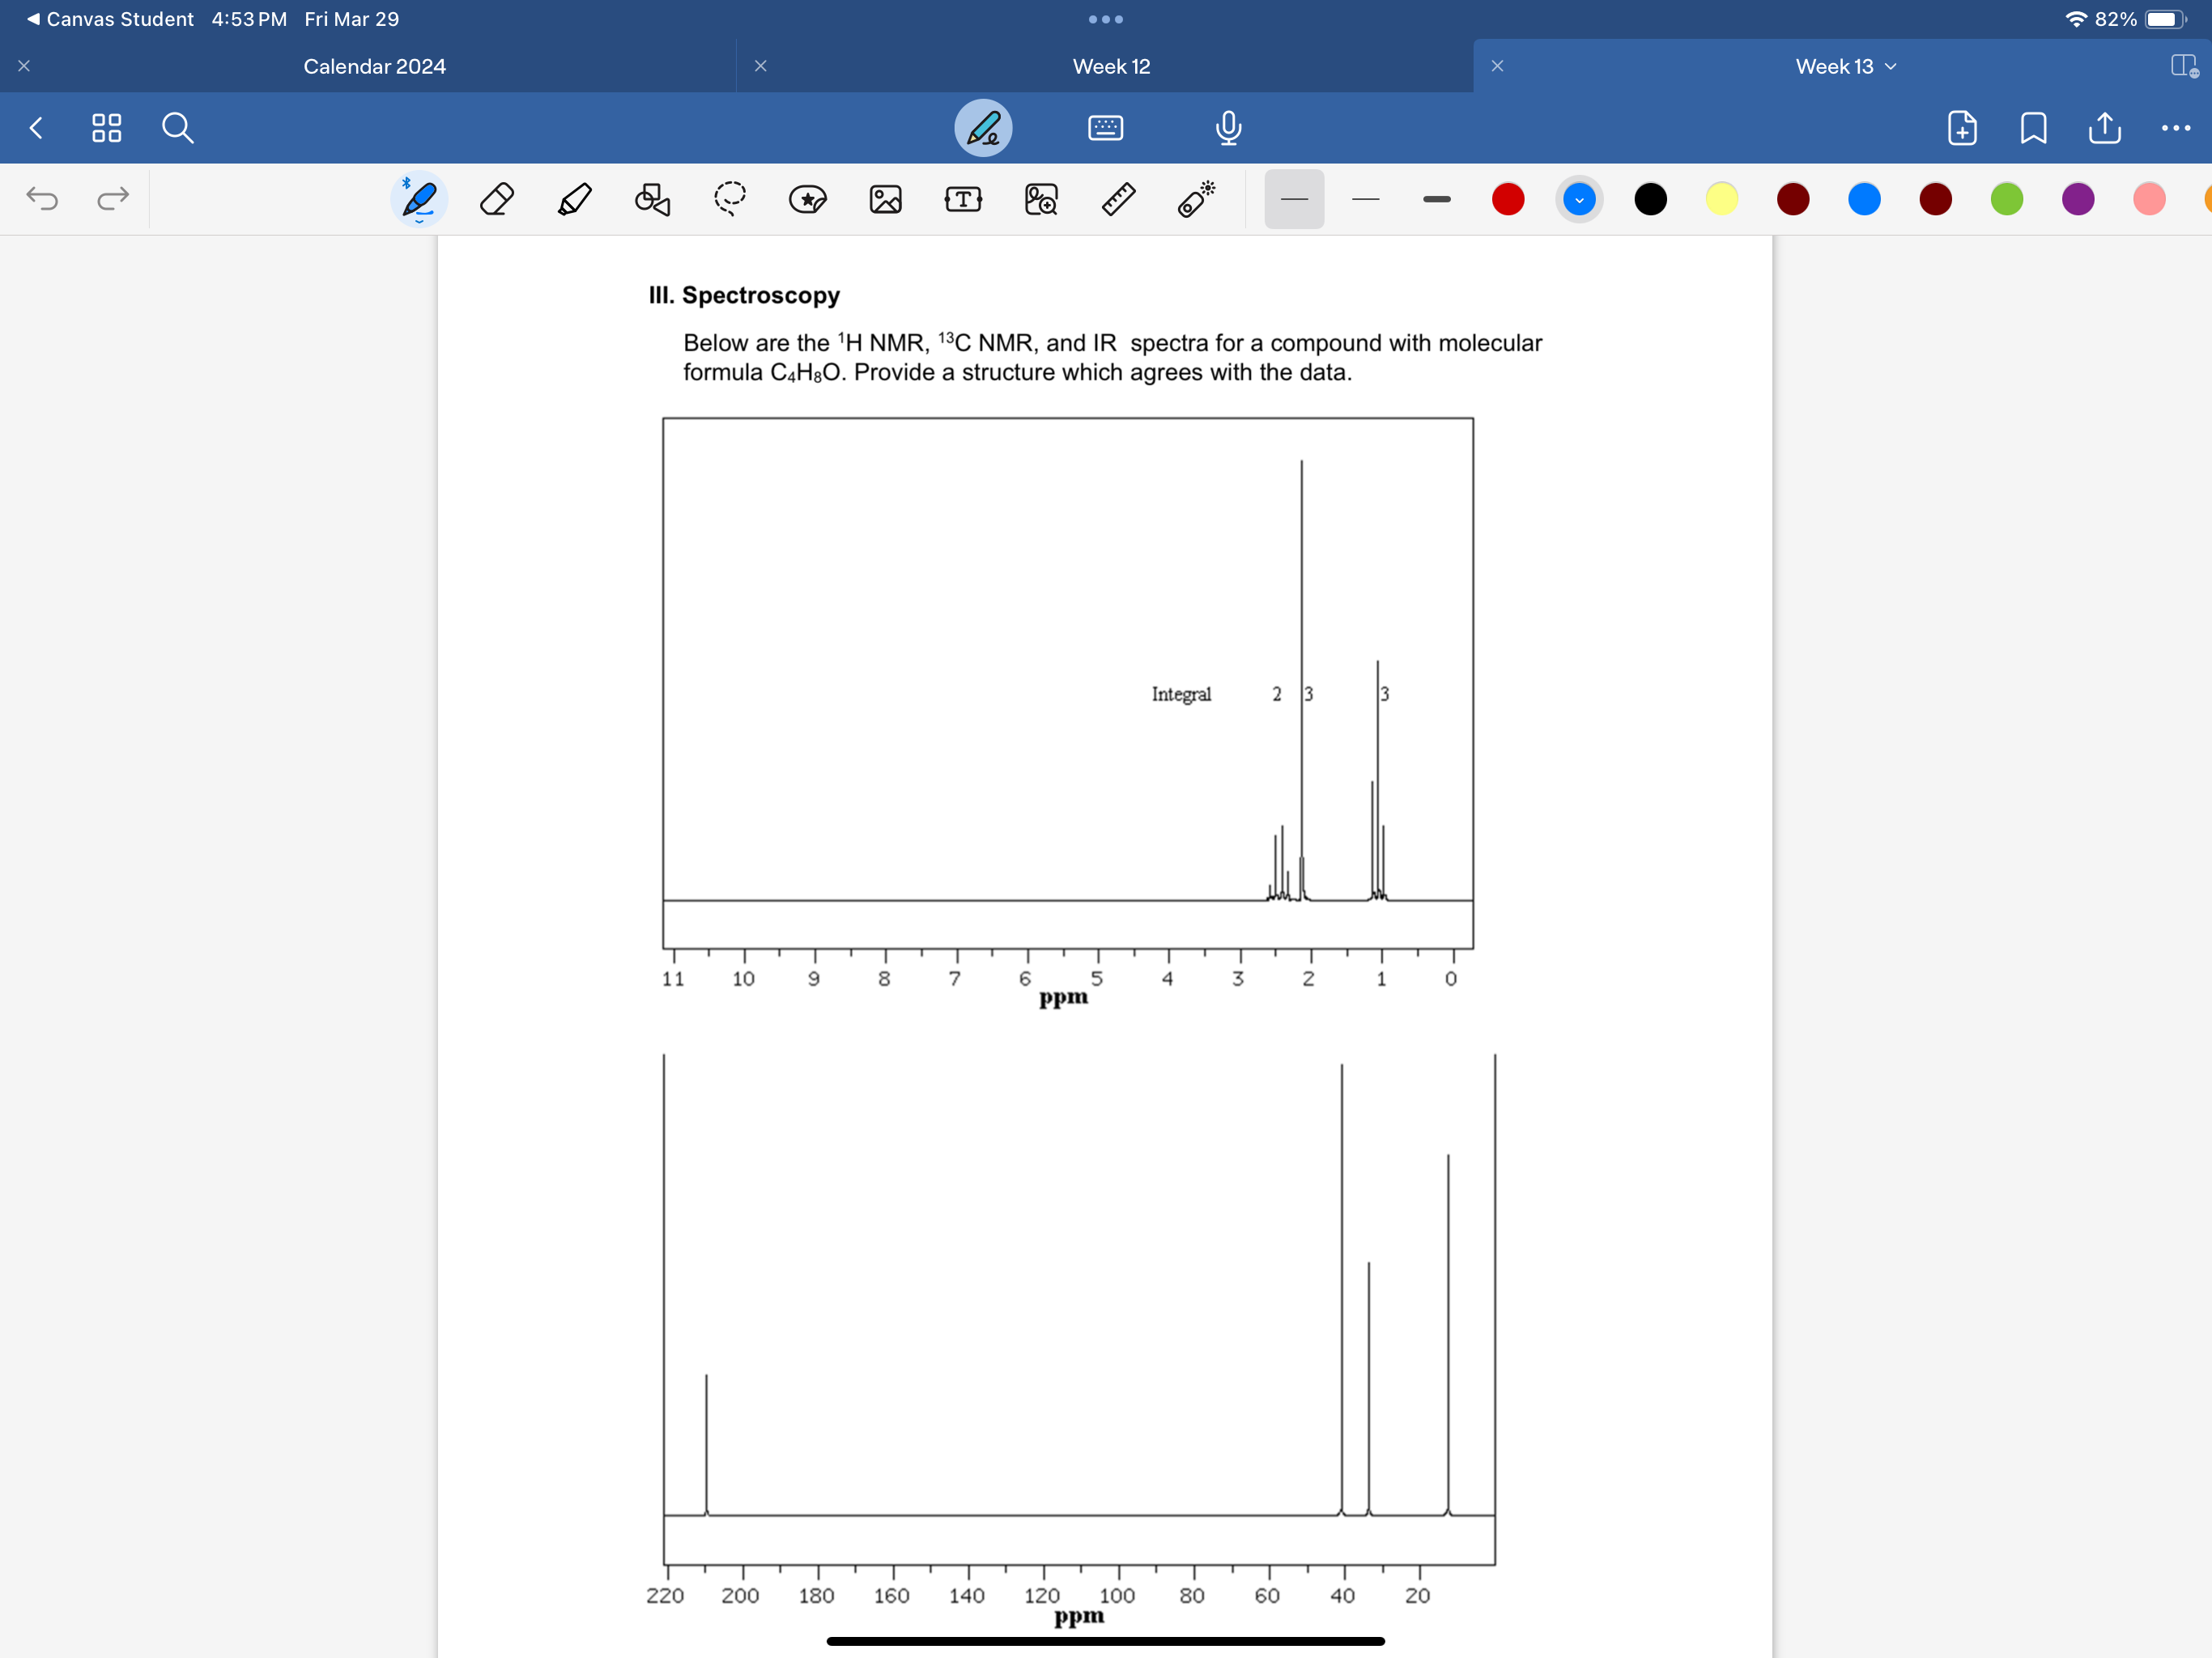Select the Eraser tool
Image resolution: width=2212 pixels, height=1658 pixels.
pos(497,199)
